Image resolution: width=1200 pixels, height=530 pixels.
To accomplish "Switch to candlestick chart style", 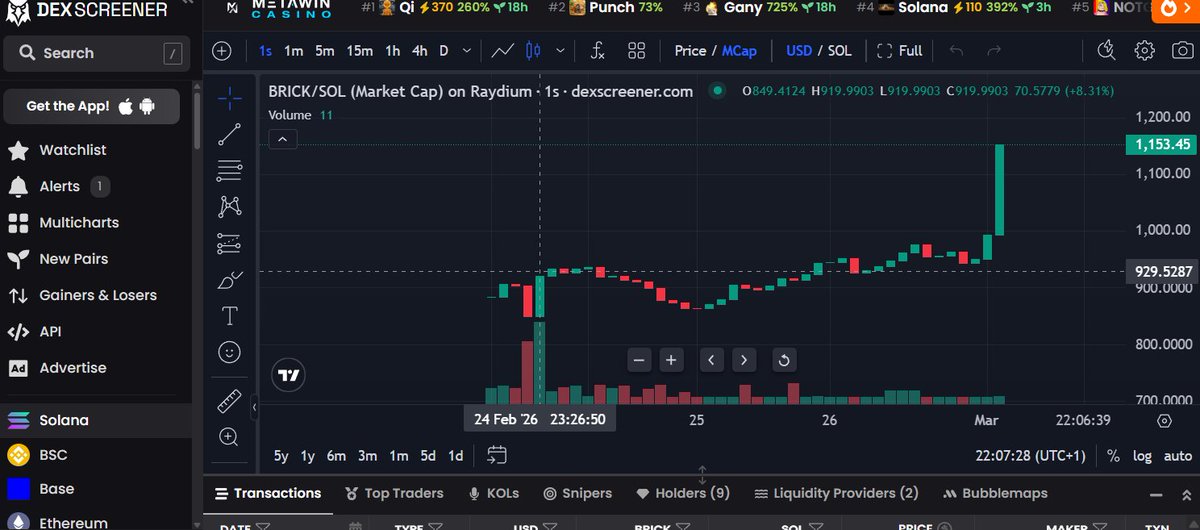I will 532,50.
